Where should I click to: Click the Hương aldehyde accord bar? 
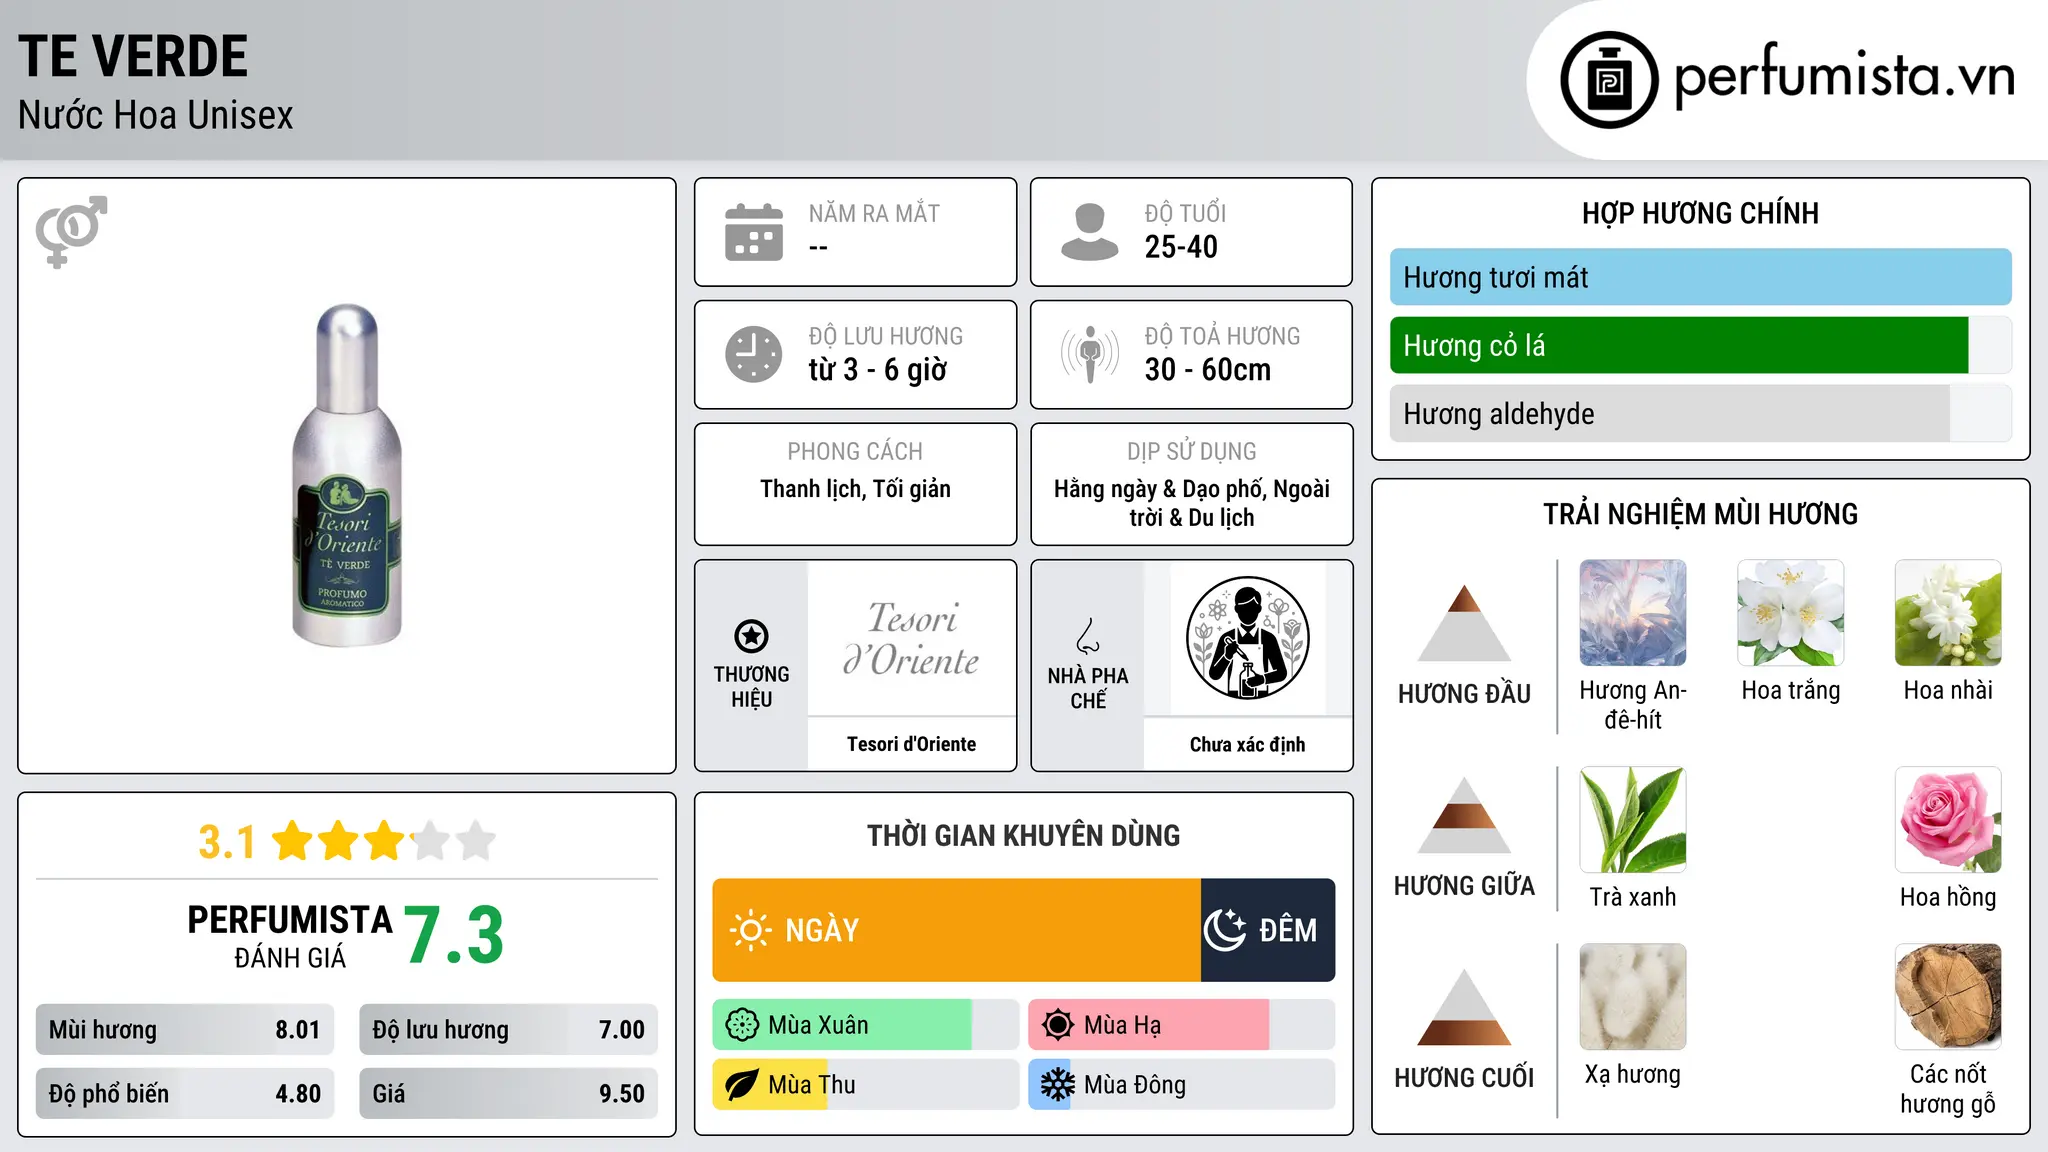1700,413
